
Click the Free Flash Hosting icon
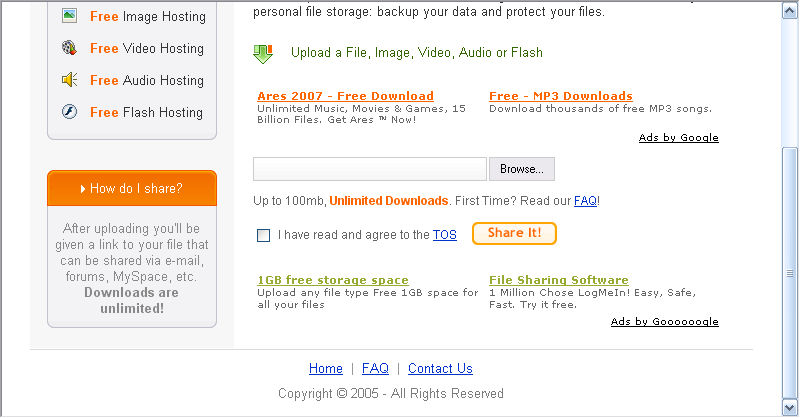(x=69, y=111)
